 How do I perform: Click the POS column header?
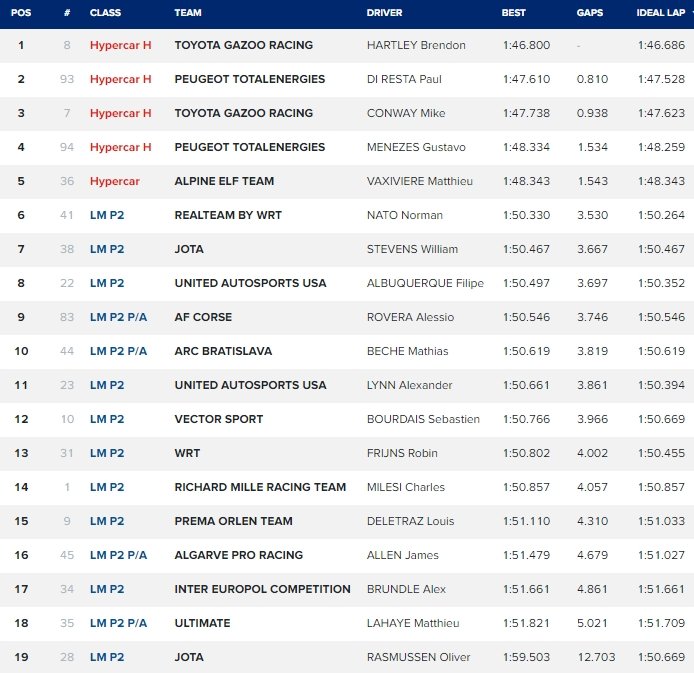click(x=21, y=13)
